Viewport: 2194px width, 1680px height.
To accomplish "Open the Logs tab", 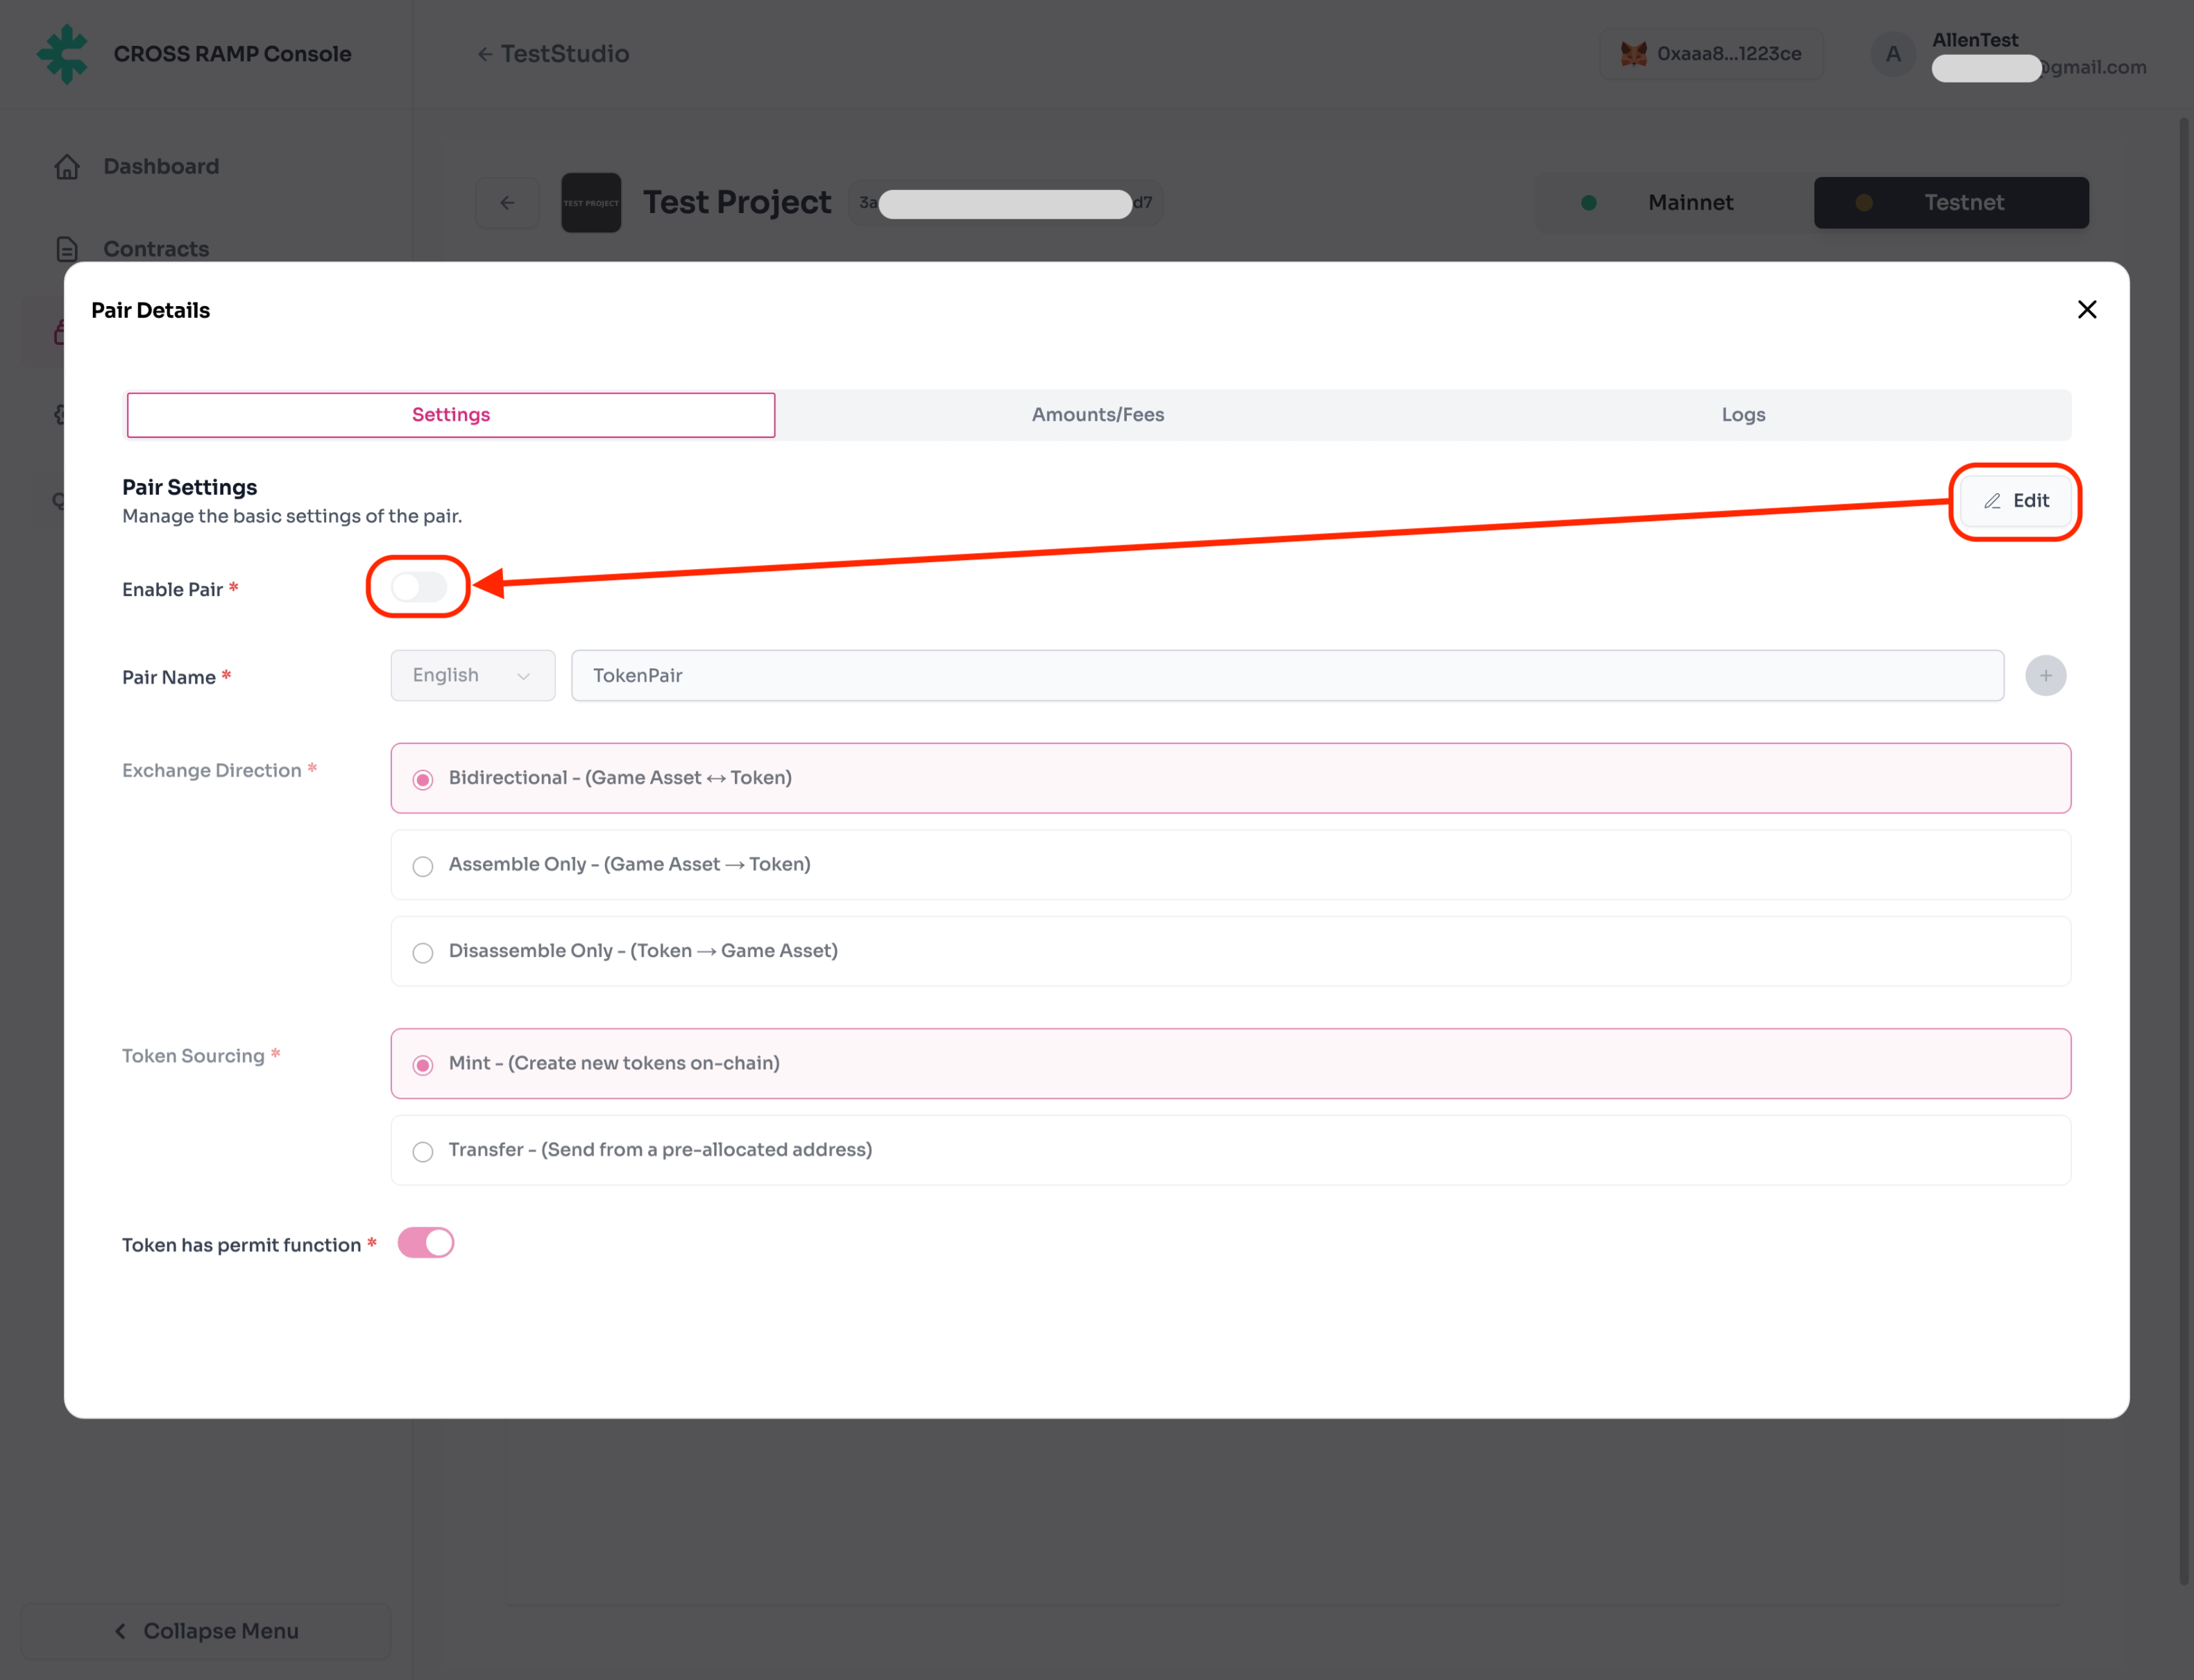I will click(1742, 415).
